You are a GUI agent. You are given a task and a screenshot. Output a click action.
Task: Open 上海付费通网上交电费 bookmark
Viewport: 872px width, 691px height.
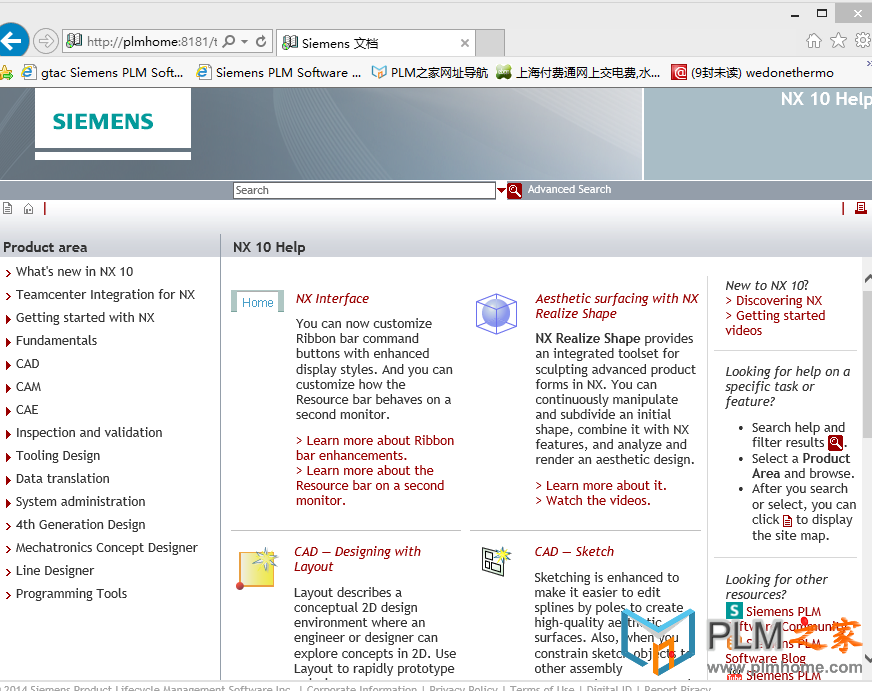(x=578, y=72)
